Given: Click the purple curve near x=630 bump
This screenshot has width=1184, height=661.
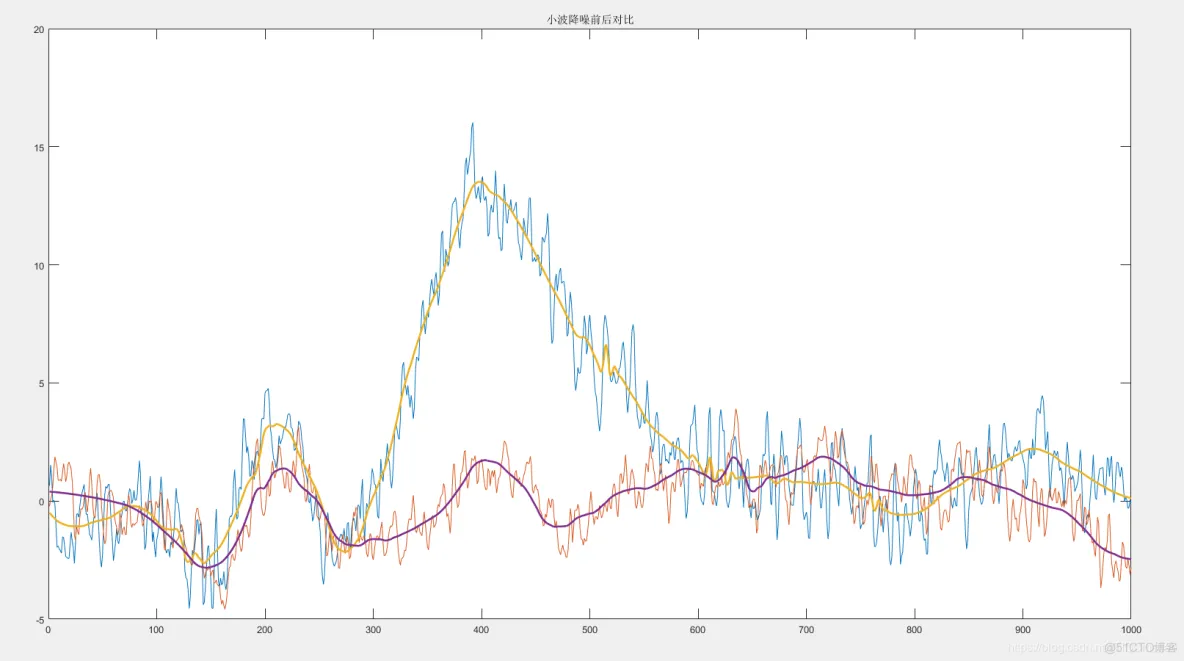Looking at the screenshot, I should [x=735, y=458].
